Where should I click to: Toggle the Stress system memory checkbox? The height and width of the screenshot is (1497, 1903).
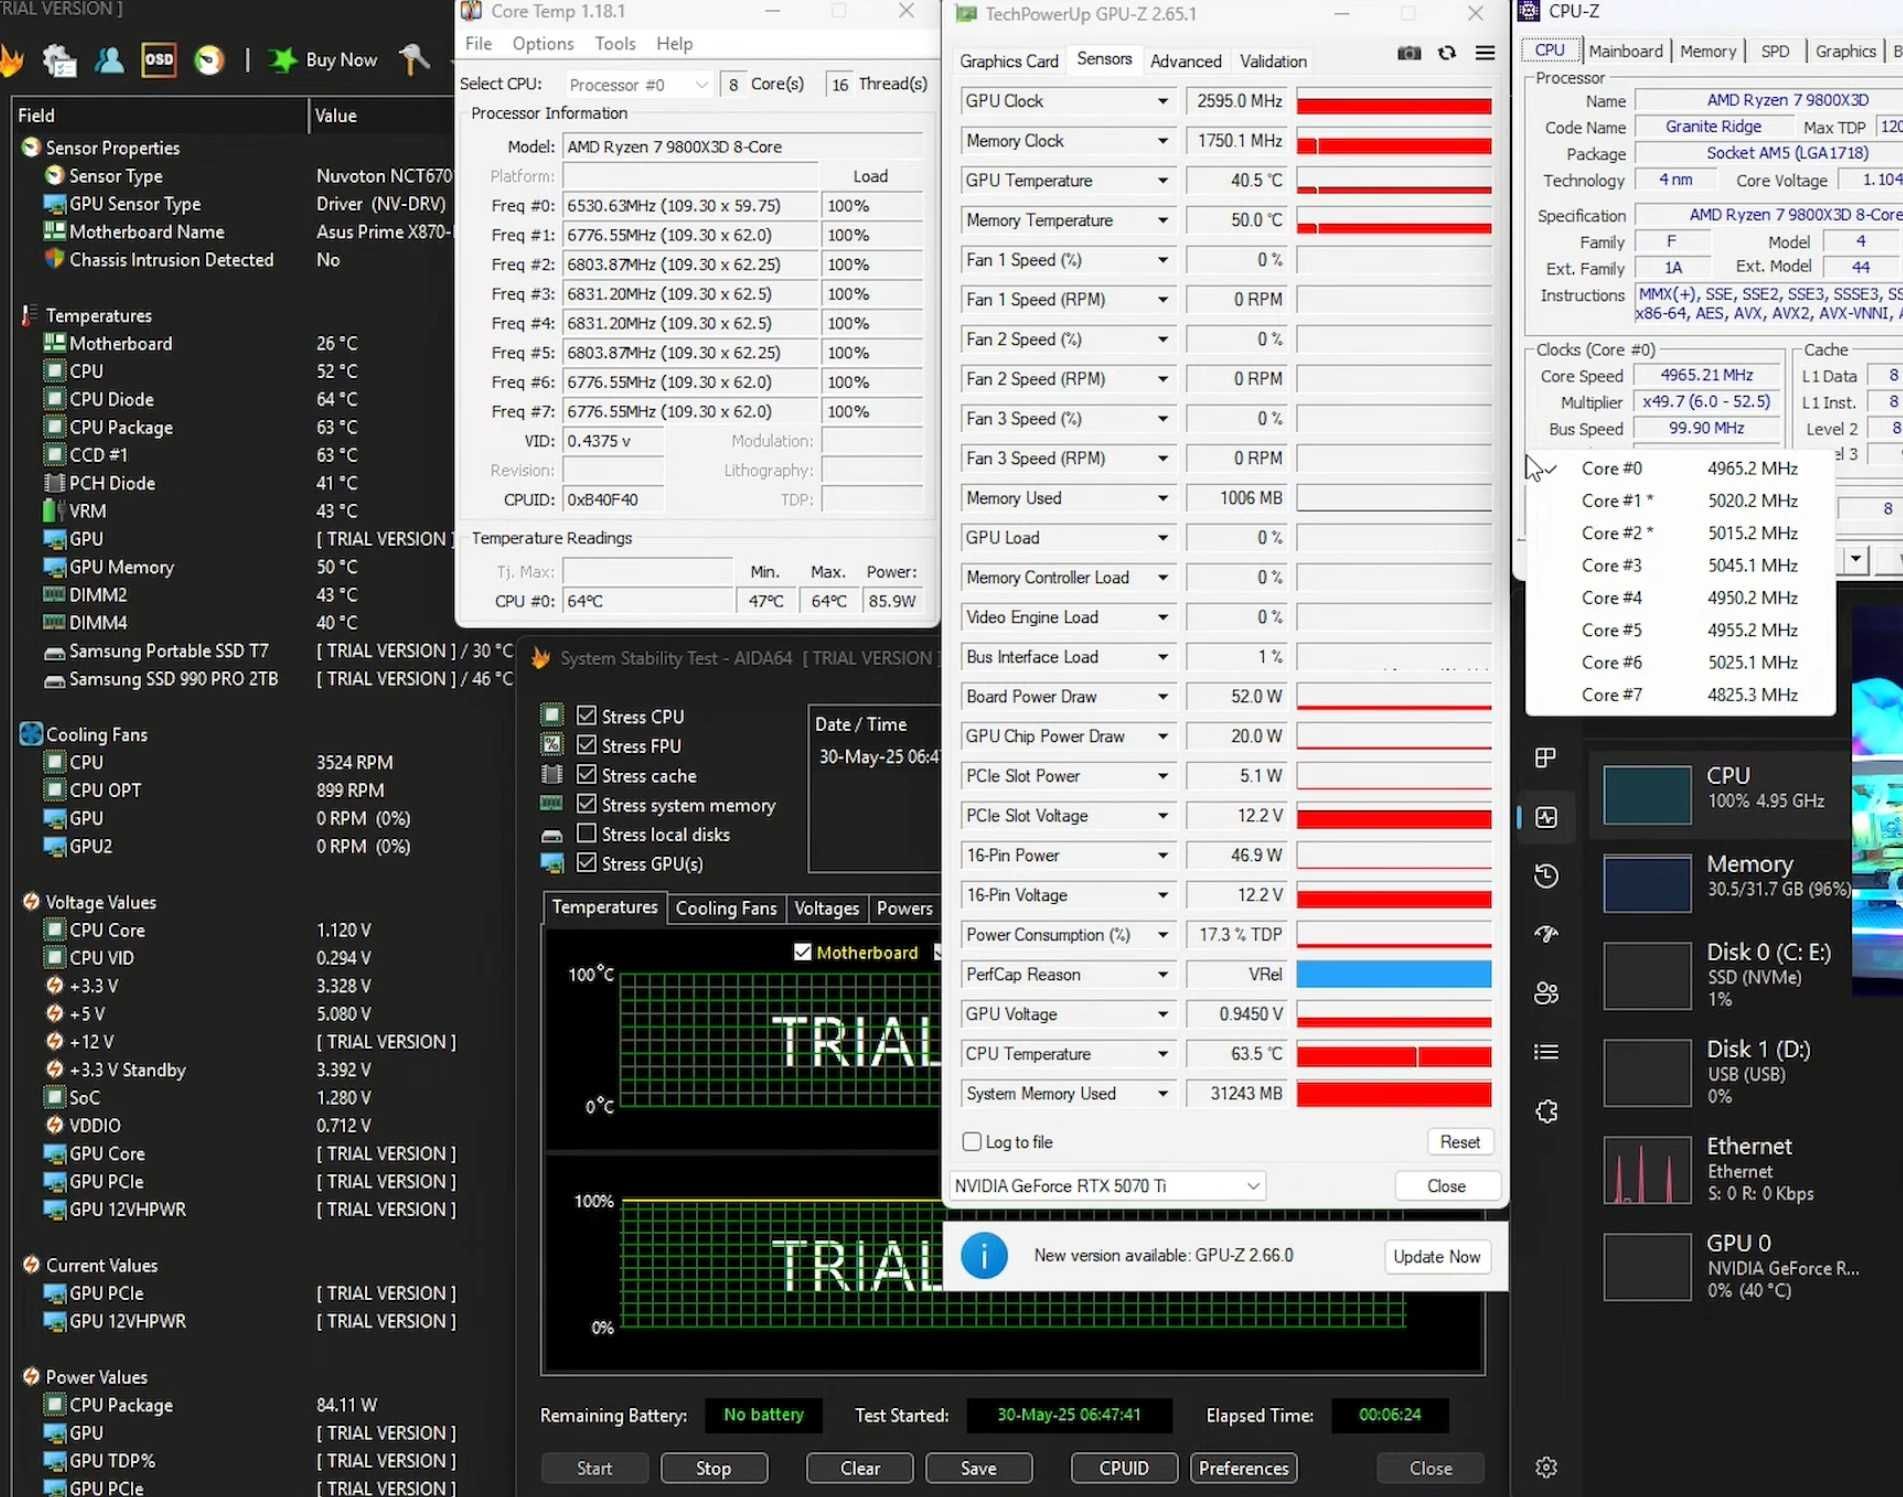point(587,804)
